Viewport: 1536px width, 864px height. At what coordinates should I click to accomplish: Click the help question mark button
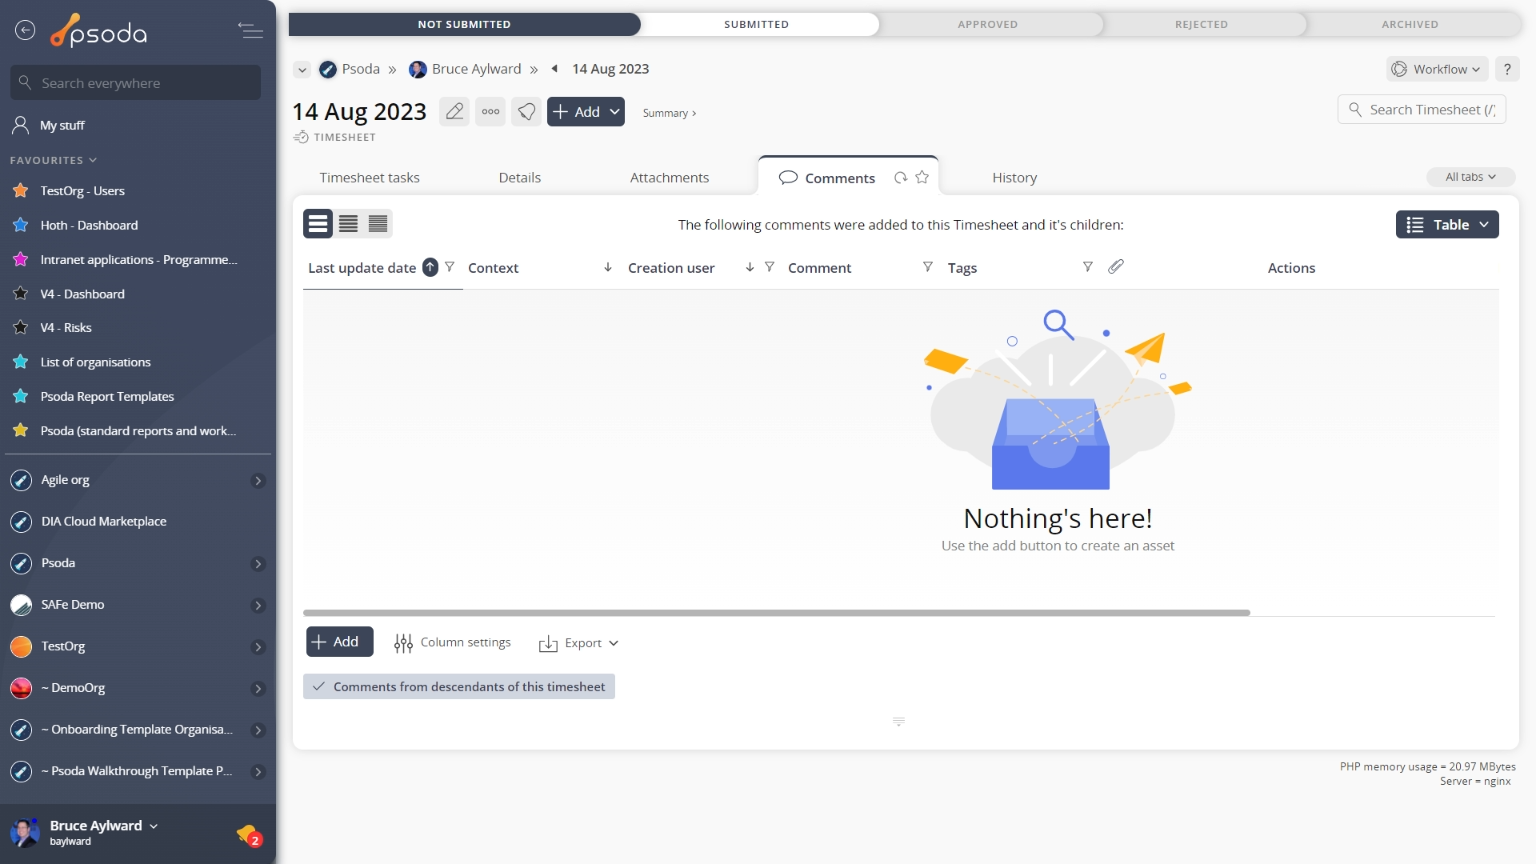coord(1507,69)
